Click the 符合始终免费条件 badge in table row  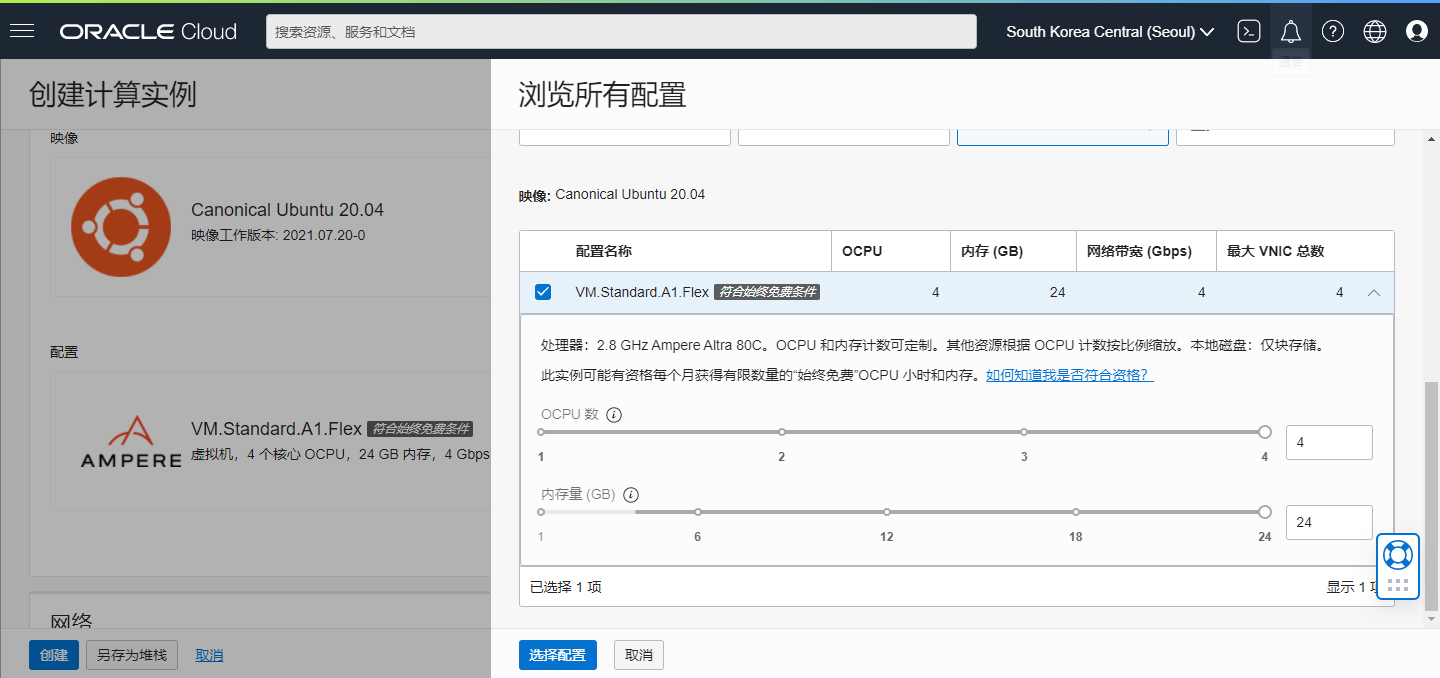(767, 292)
